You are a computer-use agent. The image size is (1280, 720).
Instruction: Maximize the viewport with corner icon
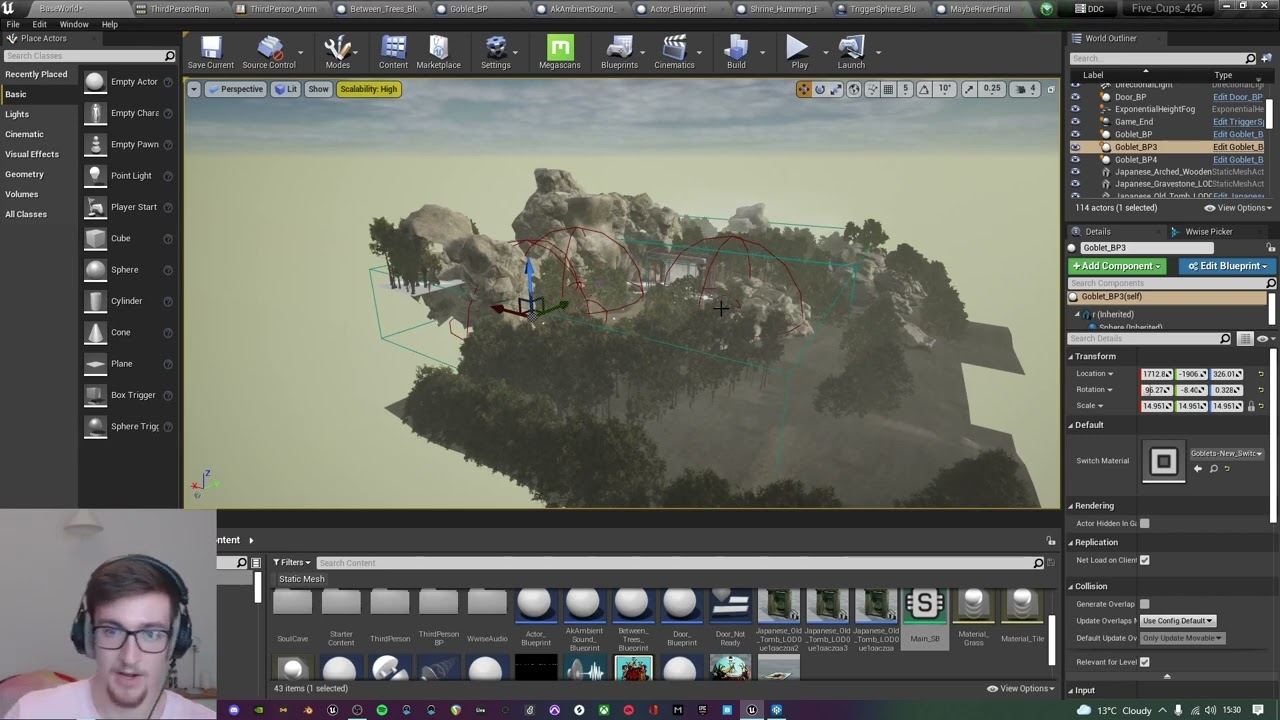tap(1050, 89)
